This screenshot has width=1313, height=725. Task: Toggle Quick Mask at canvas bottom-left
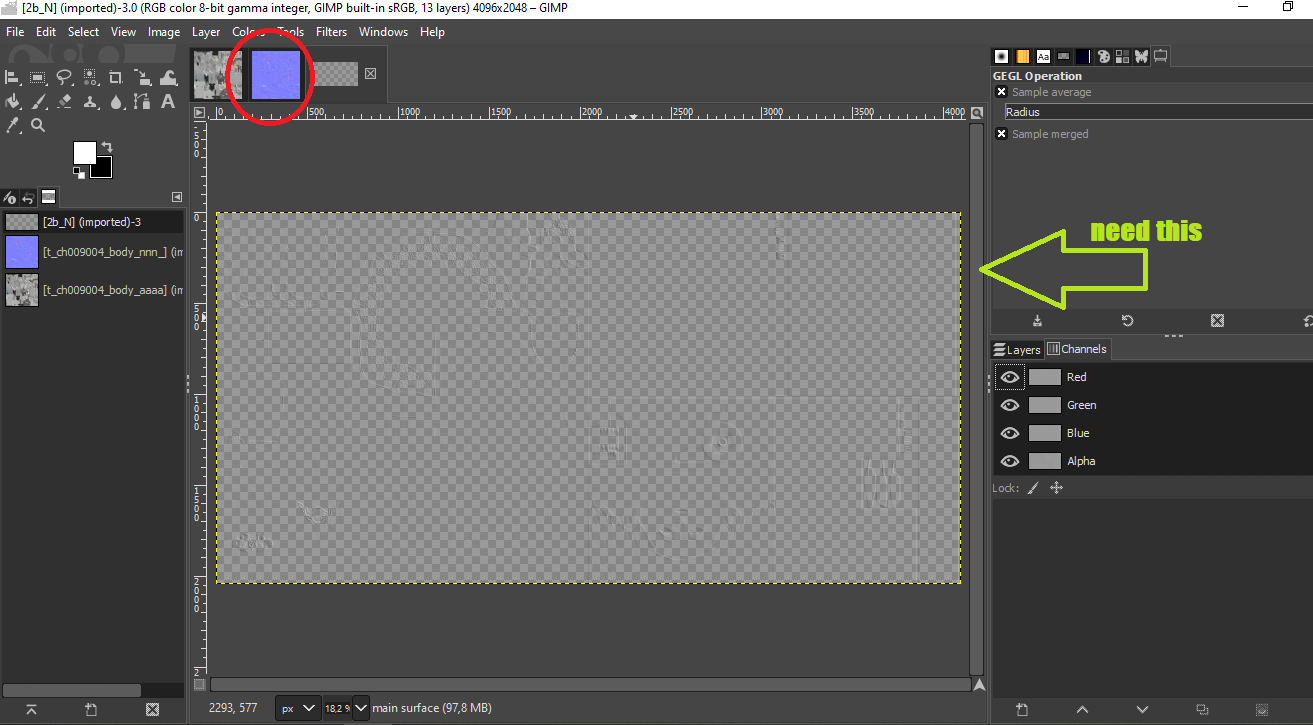point(199,685)
